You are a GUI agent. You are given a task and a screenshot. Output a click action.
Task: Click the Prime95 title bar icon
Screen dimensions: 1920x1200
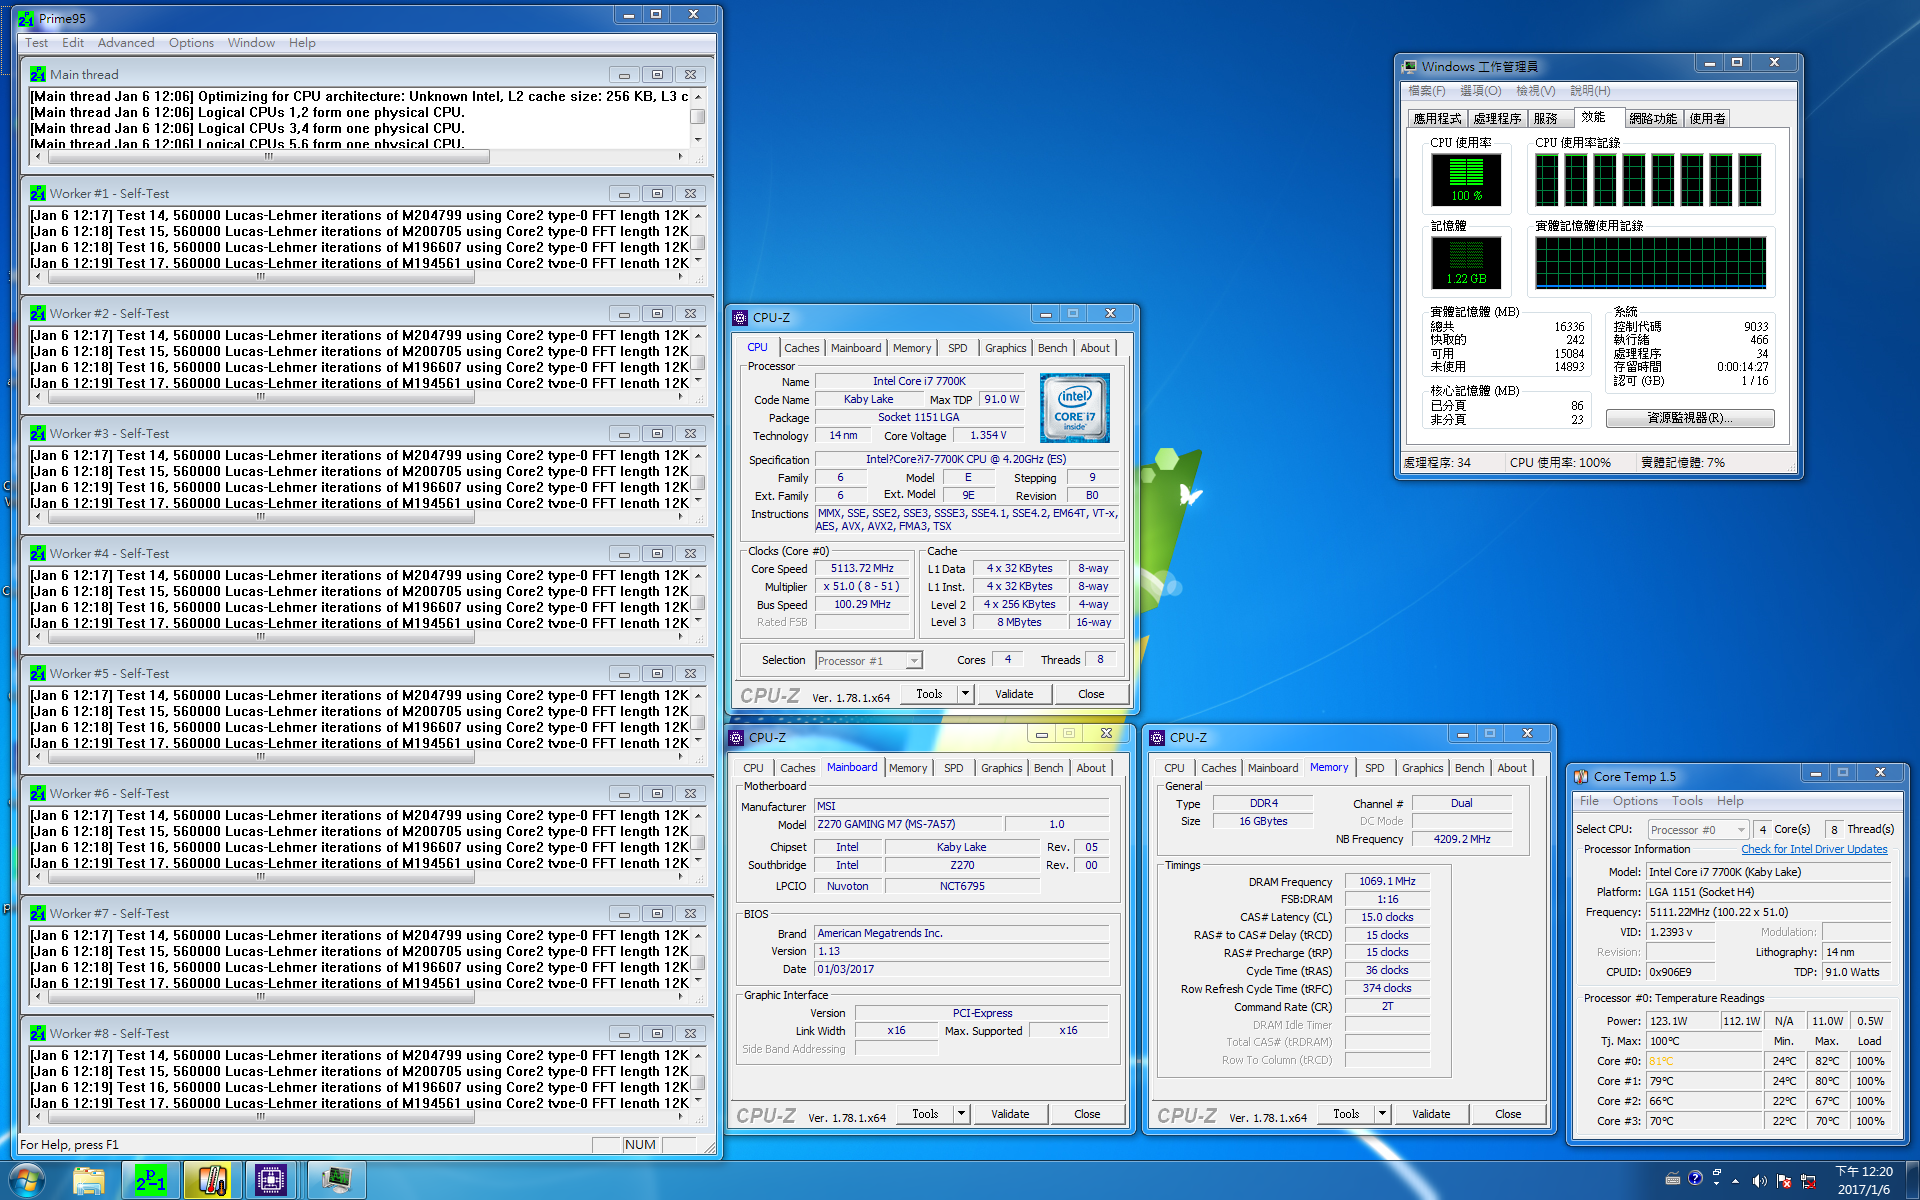coord(26,19)
